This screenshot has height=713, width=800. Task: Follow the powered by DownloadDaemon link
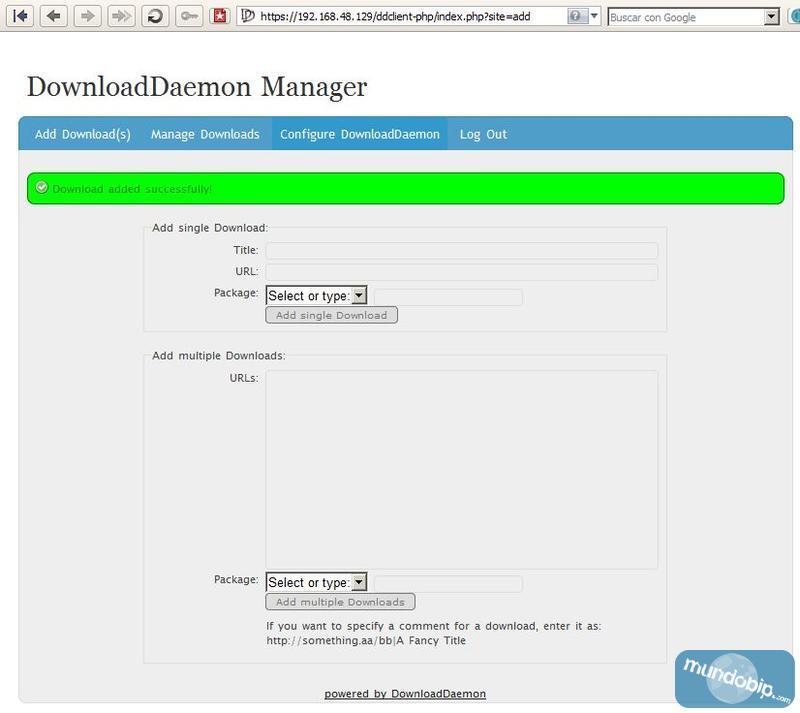tap(405, 694)
